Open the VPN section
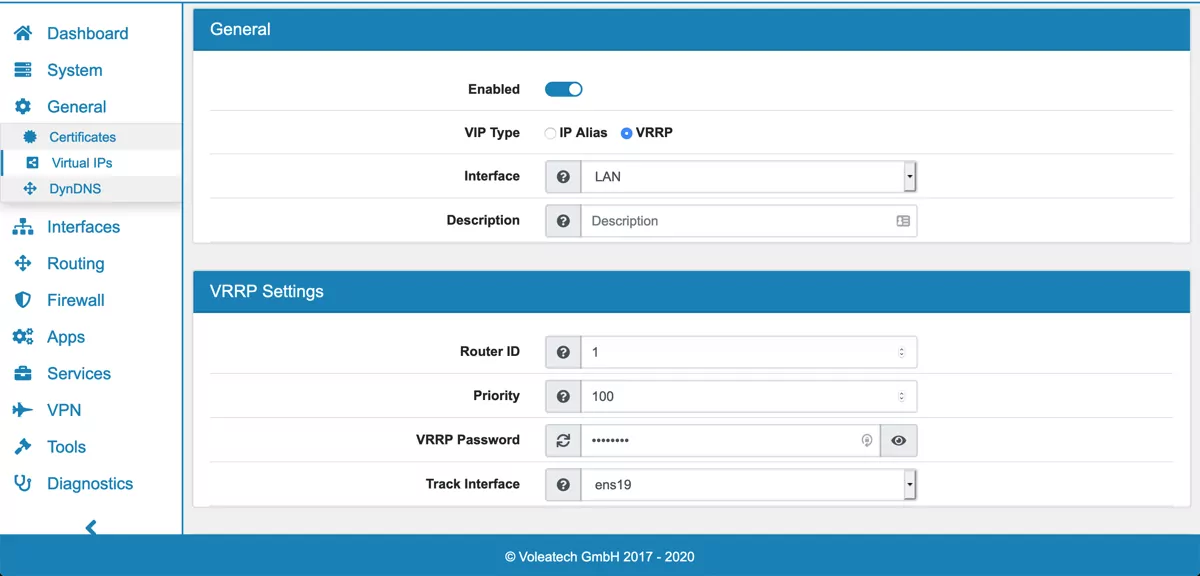 coord(62,410)
